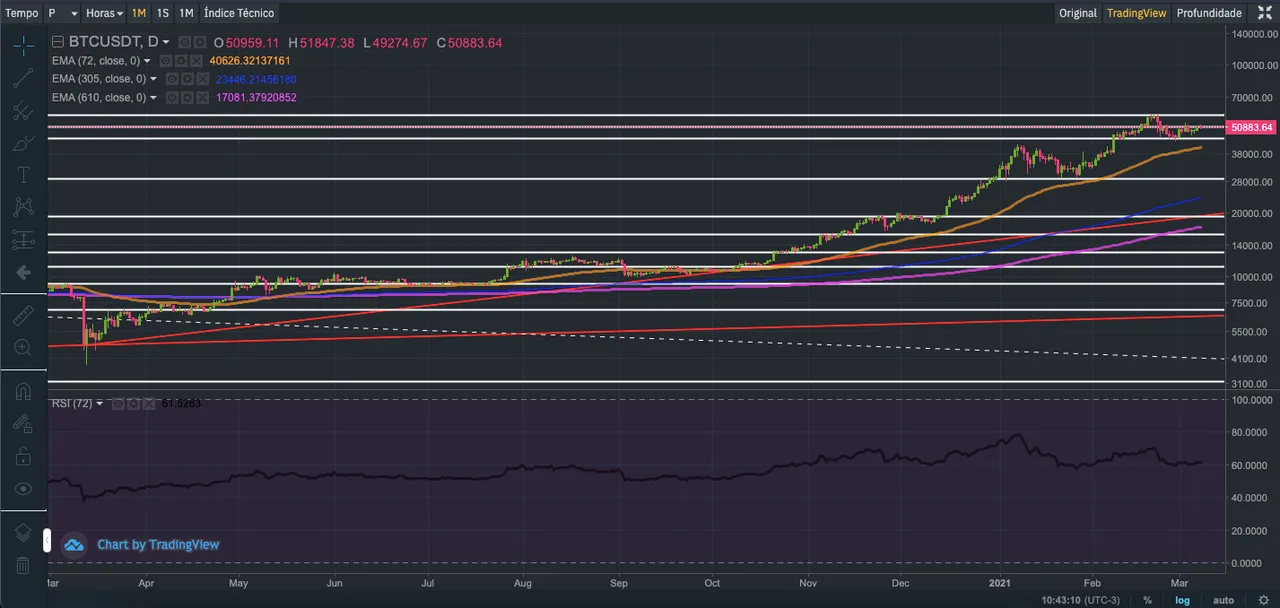
Task: Toggle hide all drawings eye icon
Action: [x=23, y=488]
